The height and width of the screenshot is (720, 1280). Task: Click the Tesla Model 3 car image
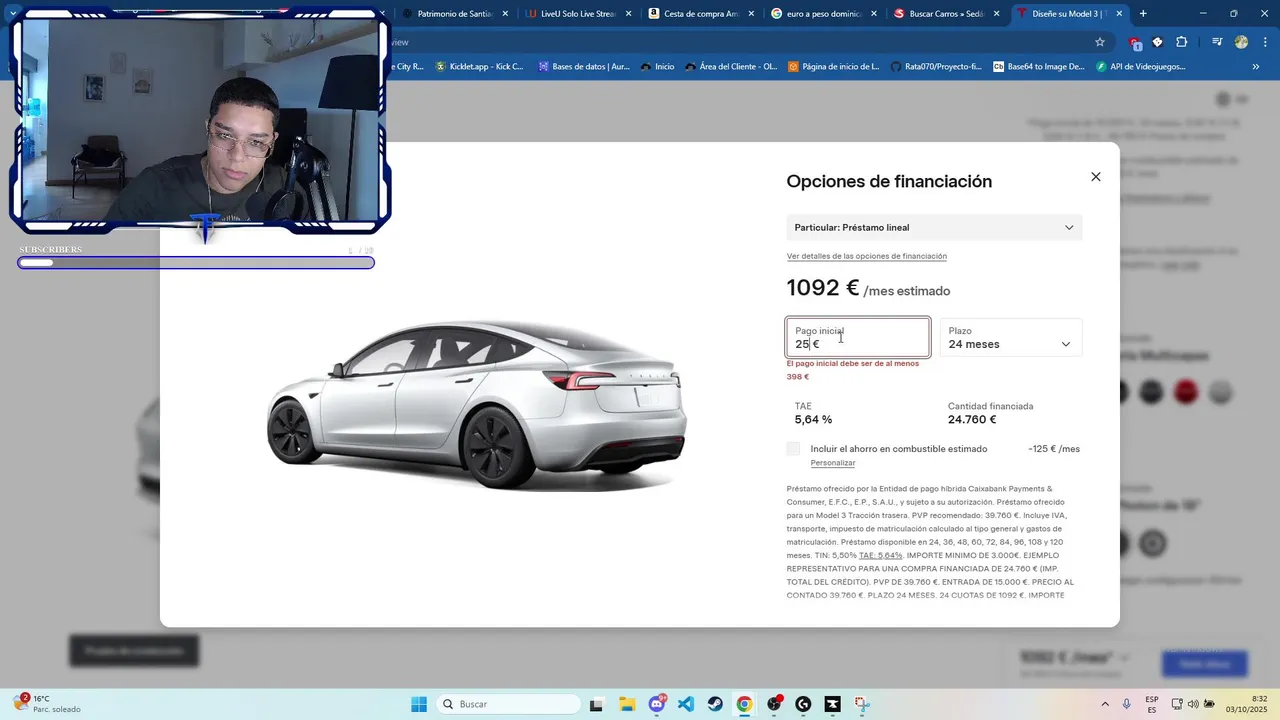[477, 406]
